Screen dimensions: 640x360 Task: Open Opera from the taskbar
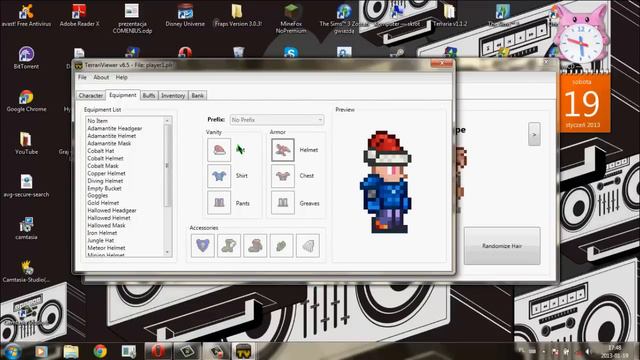tap(158, 351)
